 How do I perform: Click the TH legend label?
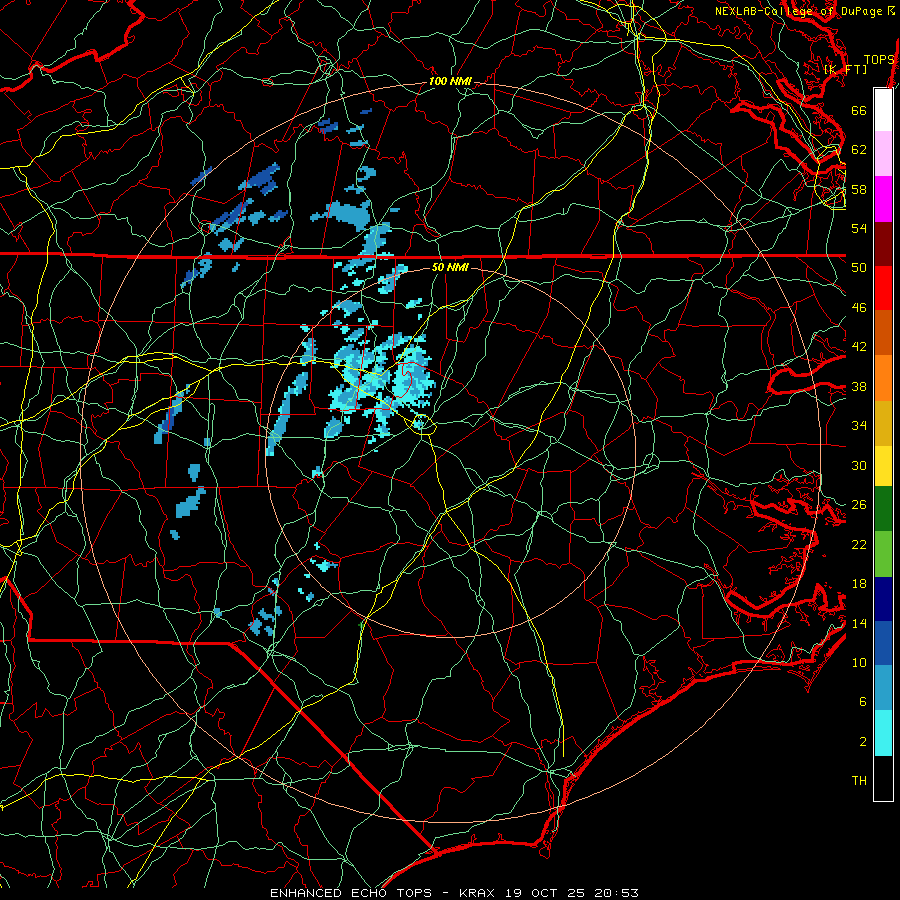pyautogui.click(x=859, y=781)
